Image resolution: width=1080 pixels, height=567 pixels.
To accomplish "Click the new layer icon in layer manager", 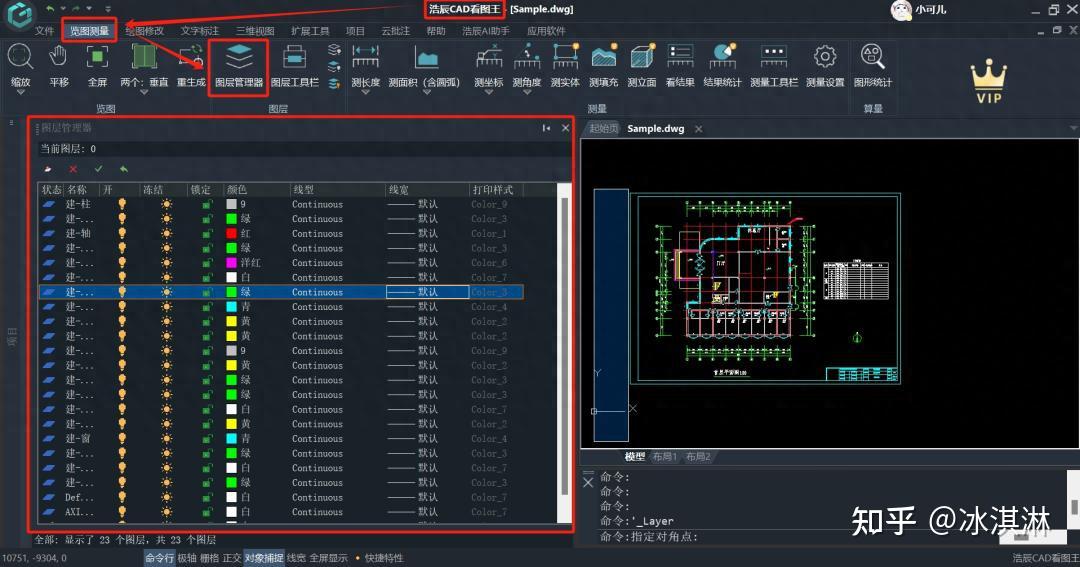I will point(48,169).
